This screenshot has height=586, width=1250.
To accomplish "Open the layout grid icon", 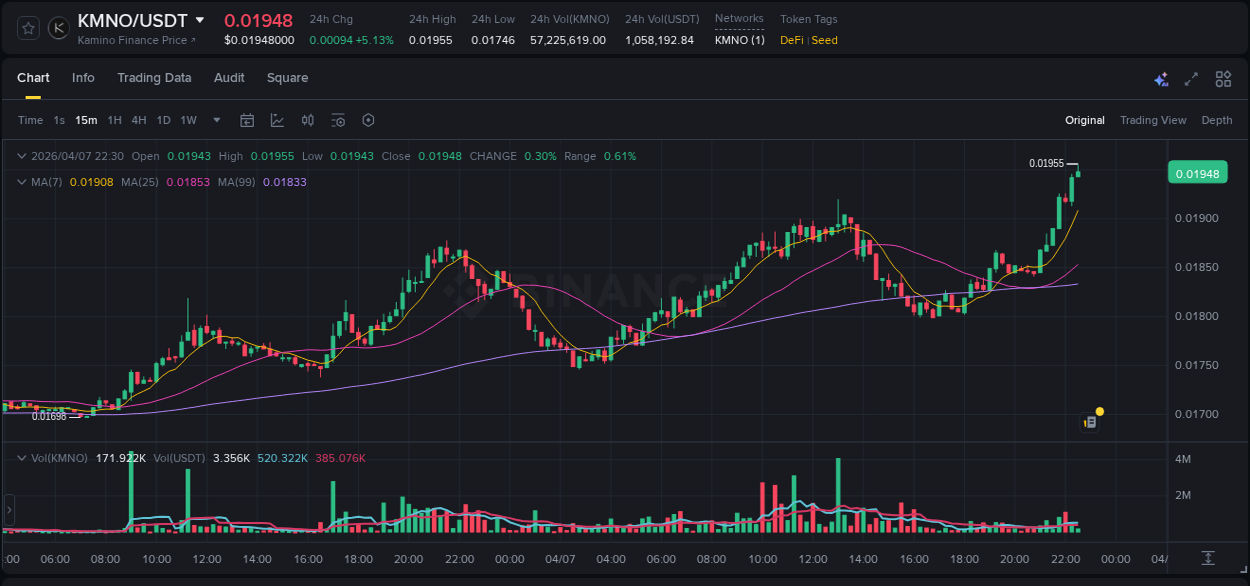I will [1223, 79].
